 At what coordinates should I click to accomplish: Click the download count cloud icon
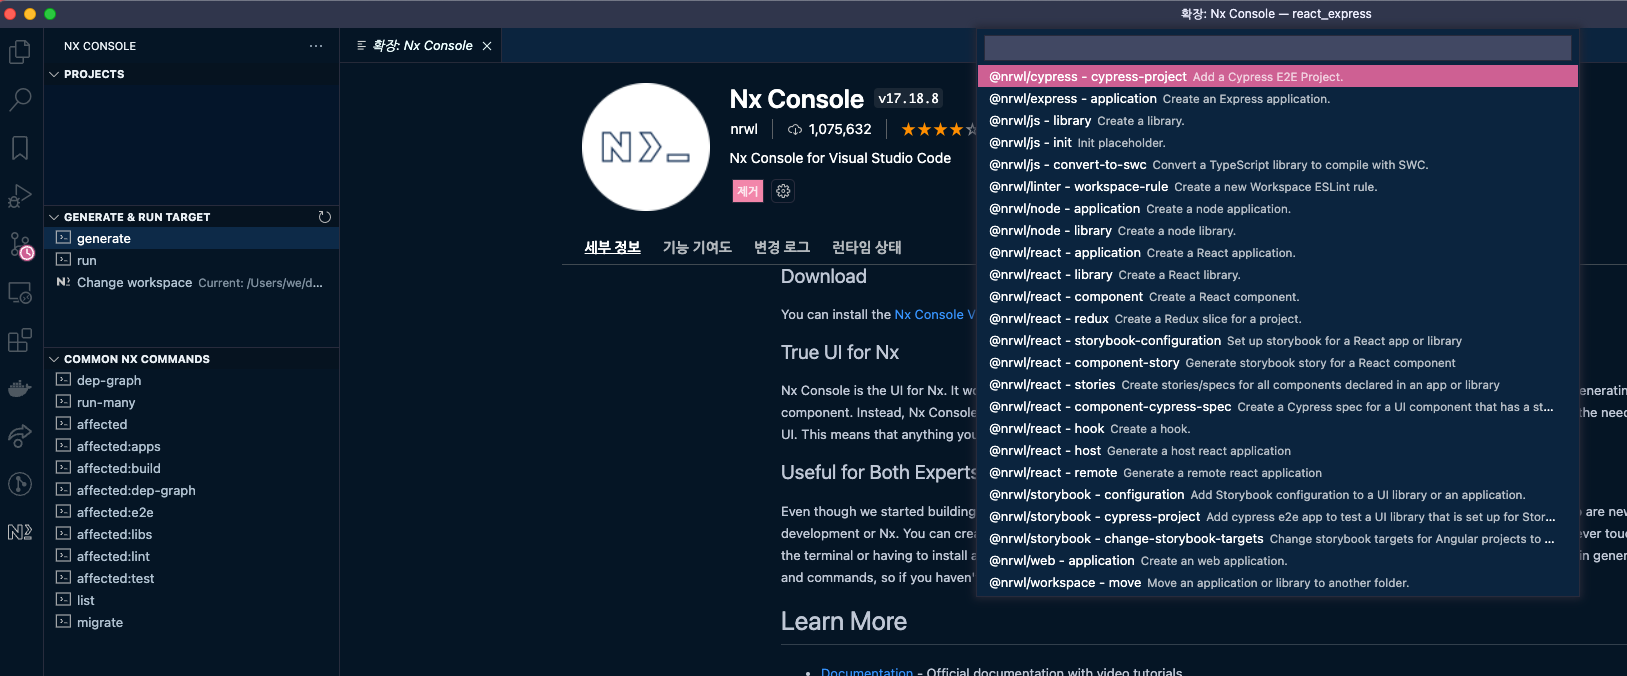point(795,130)
